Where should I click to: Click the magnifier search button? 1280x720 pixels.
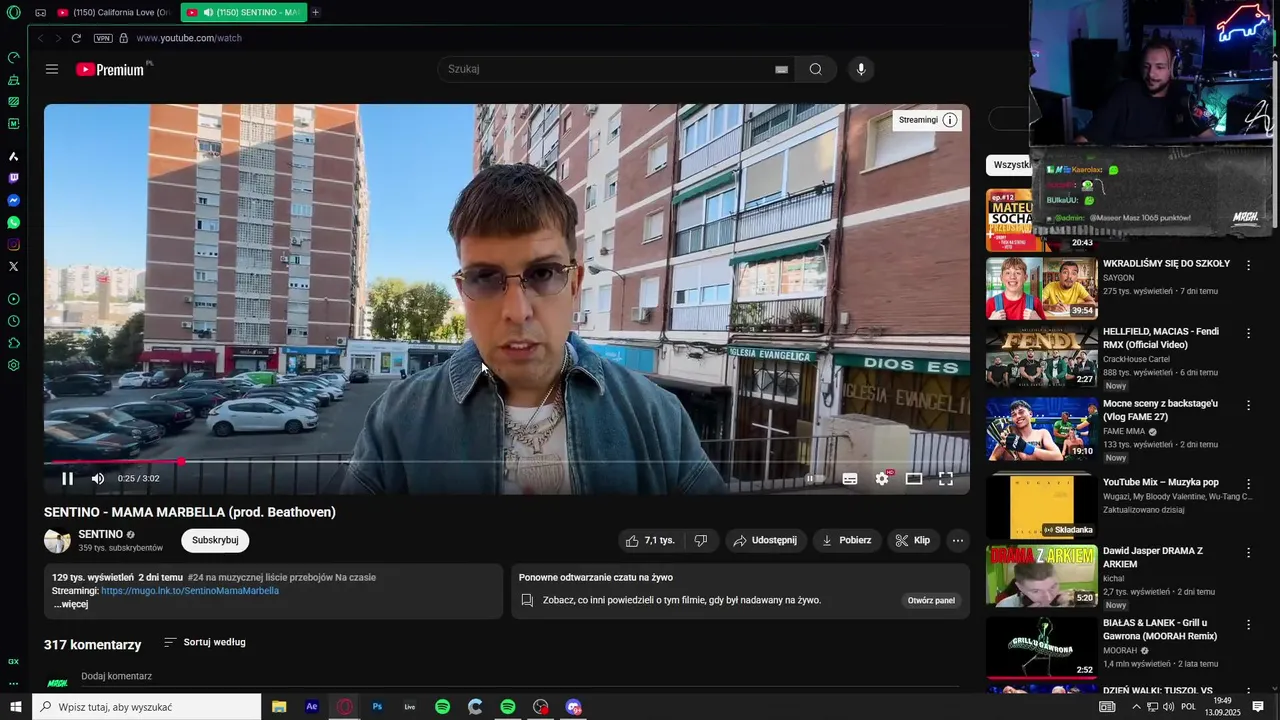816,69
